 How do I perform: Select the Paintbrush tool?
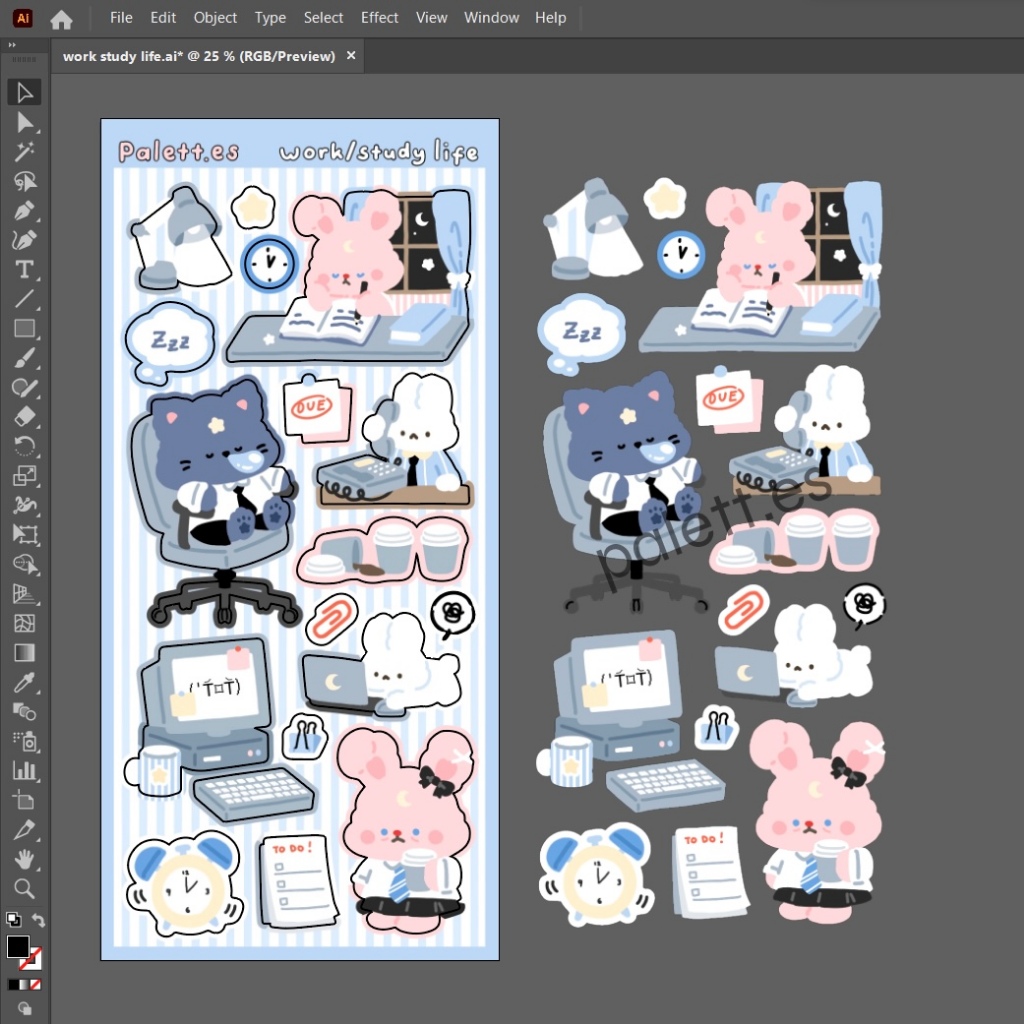[x=24, y=358]
